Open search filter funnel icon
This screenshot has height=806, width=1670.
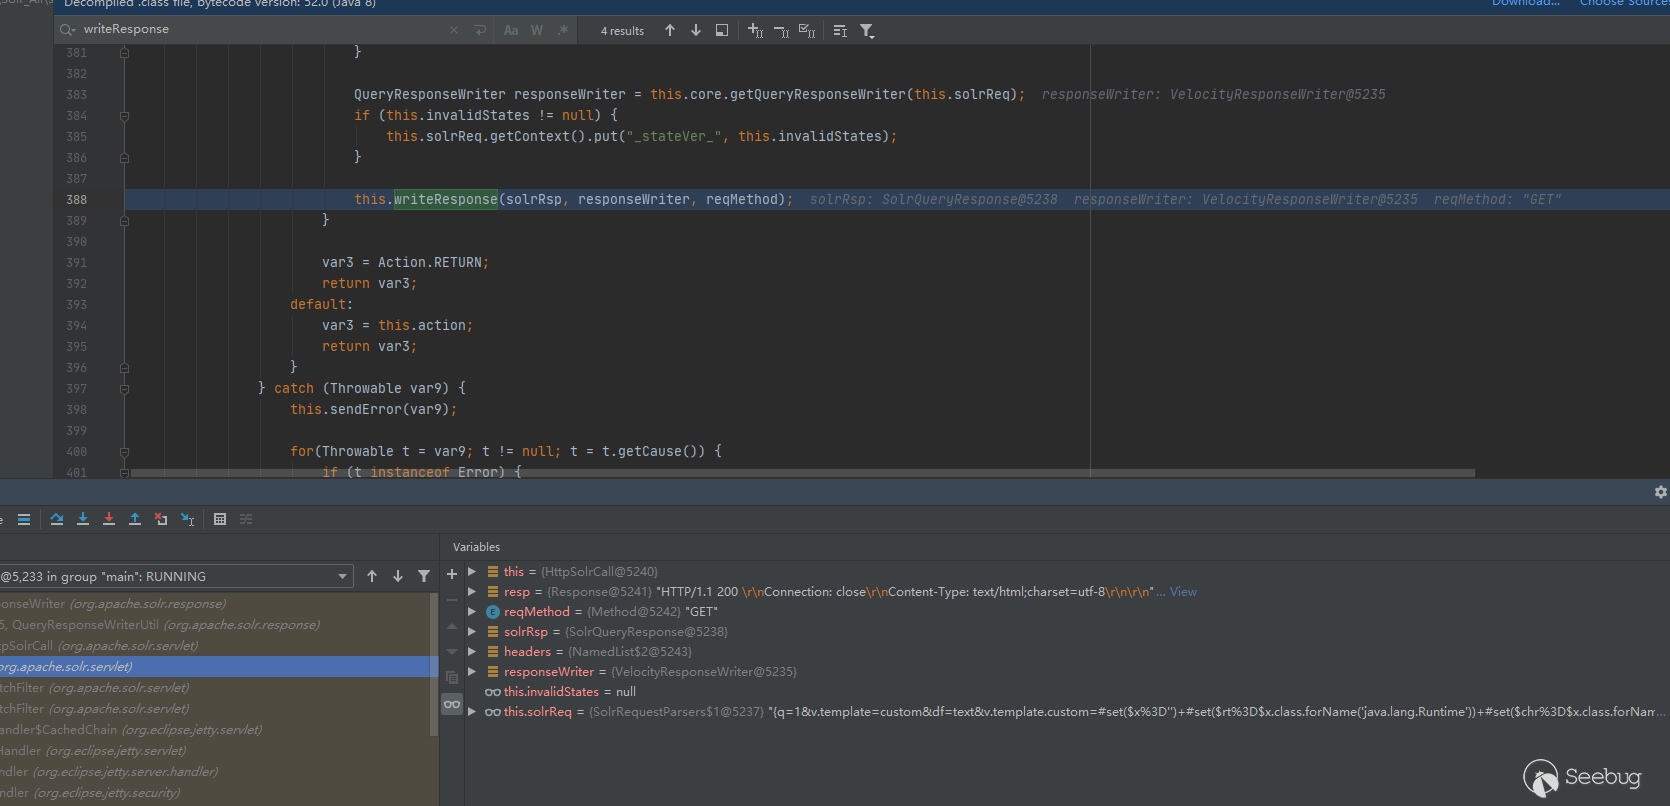[x=867, y=31]
